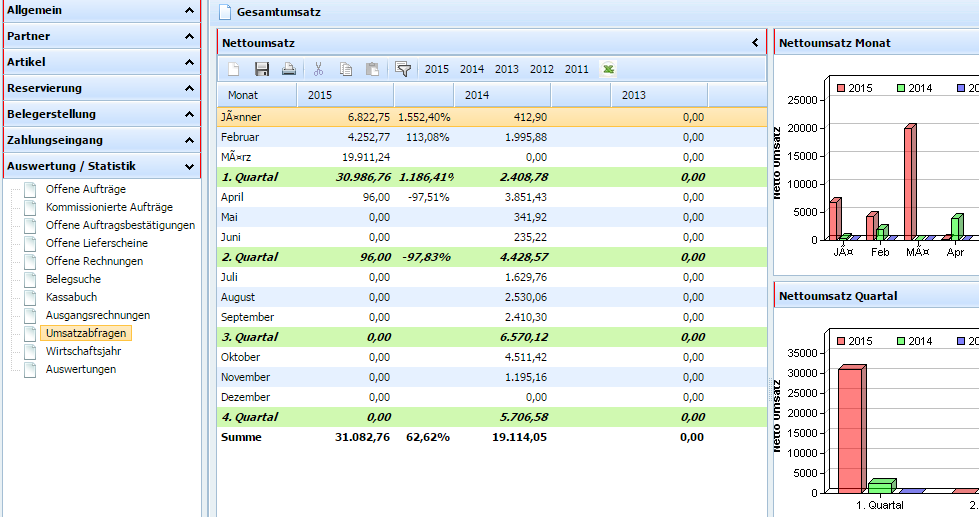Click the scissors Cut icon
This screenshot has height=517, width=979.
(318, 69)
